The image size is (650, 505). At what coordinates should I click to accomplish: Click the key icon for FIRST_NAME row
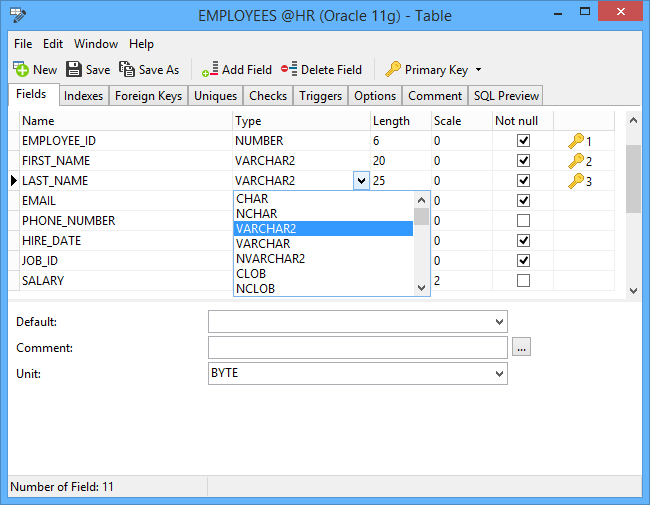click(x=576, y=161)
